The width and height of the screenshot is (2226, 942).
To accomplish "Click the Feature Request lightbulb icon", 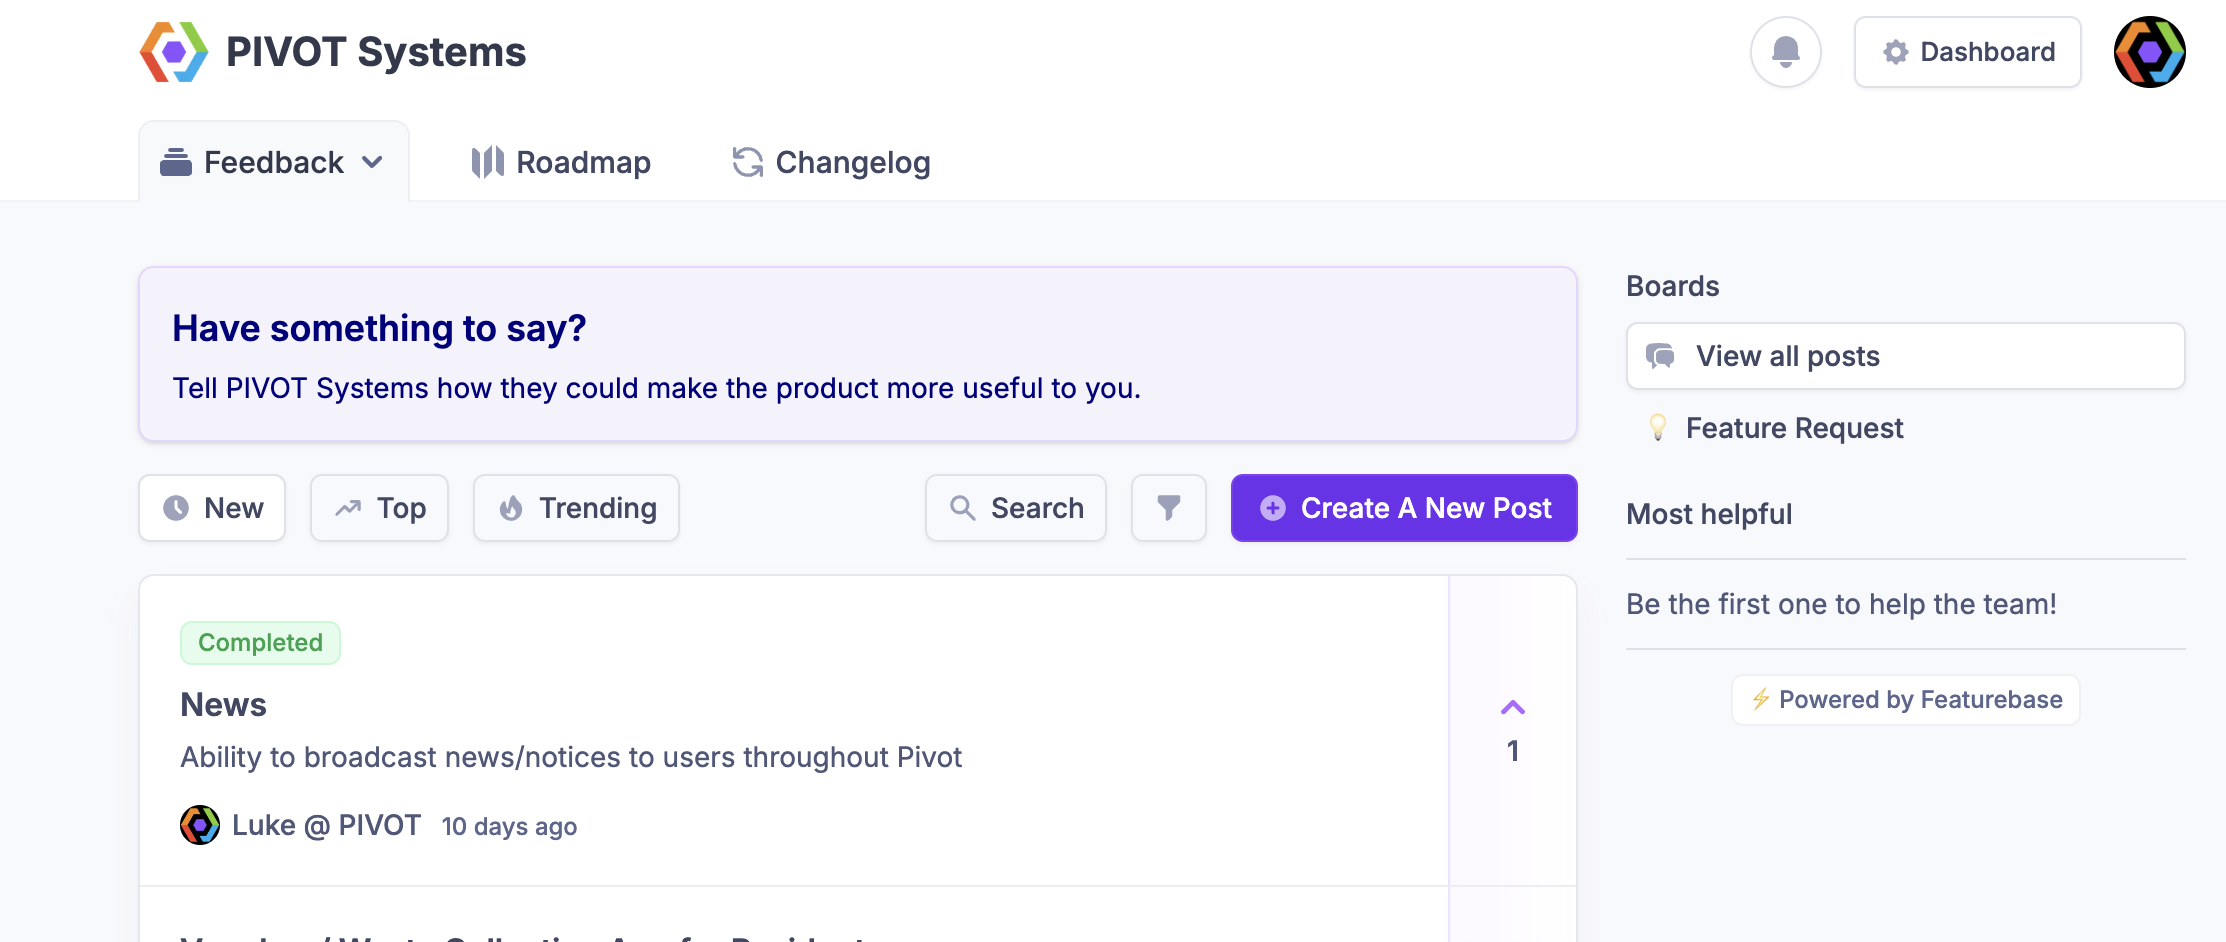I will [1658, 428].
